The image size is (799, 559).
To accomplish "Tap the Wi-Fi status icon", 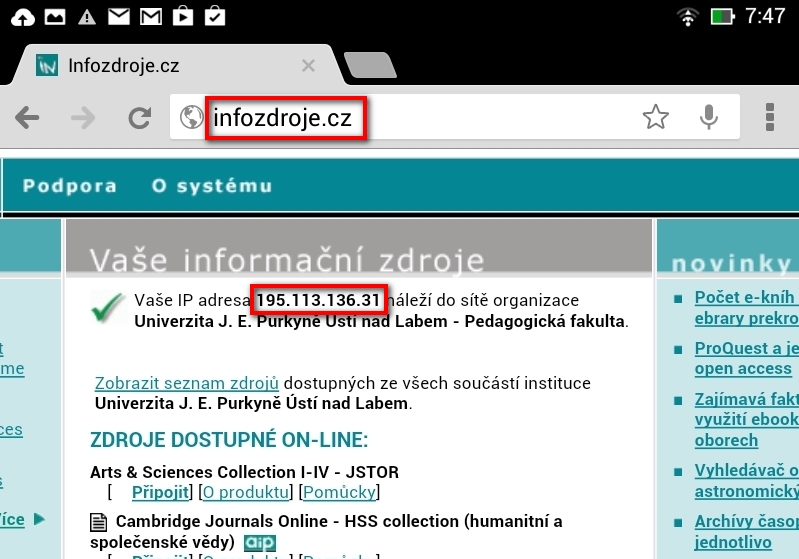I will tap(688, 17).
